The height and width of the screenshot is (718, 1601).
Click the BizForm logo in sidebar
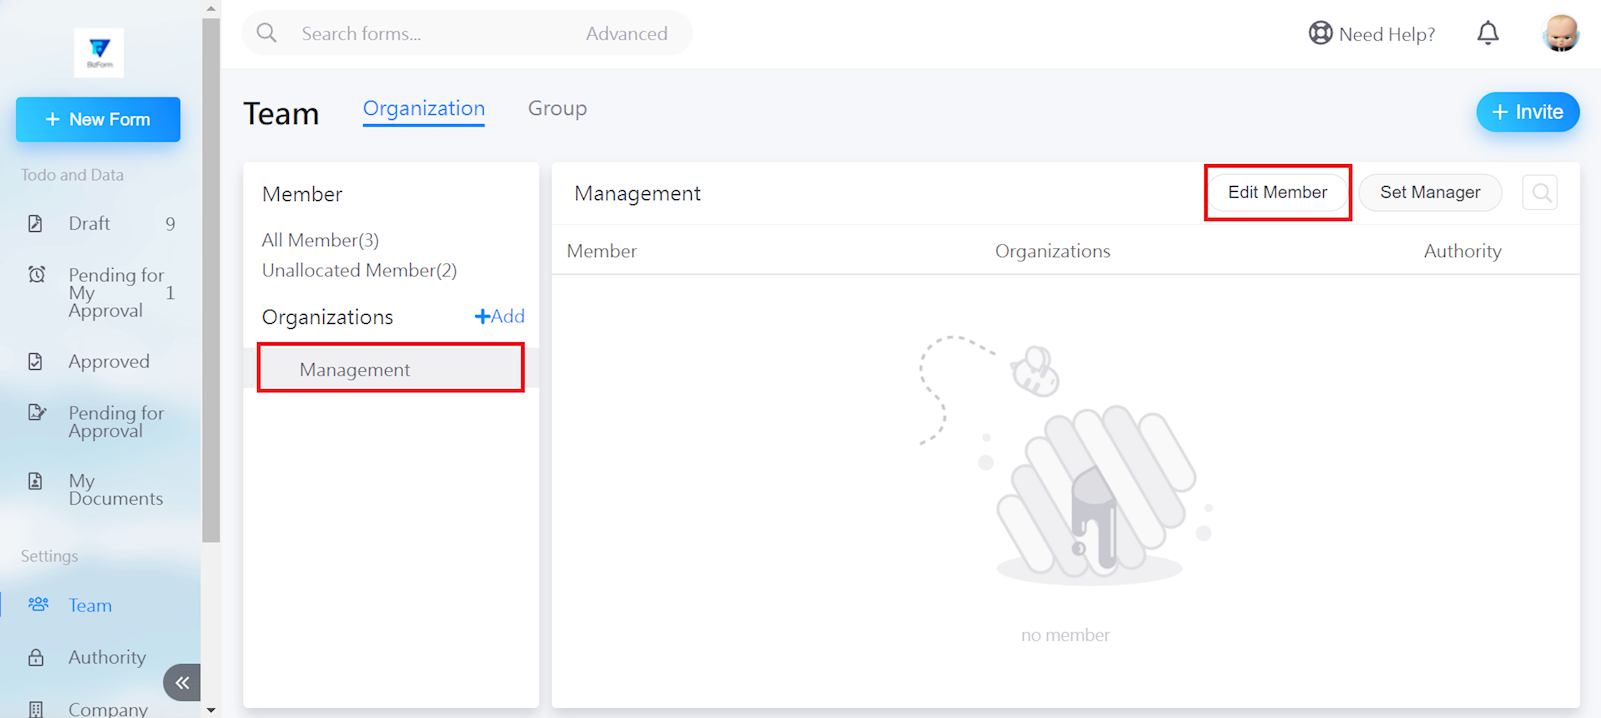click(99, 52)
